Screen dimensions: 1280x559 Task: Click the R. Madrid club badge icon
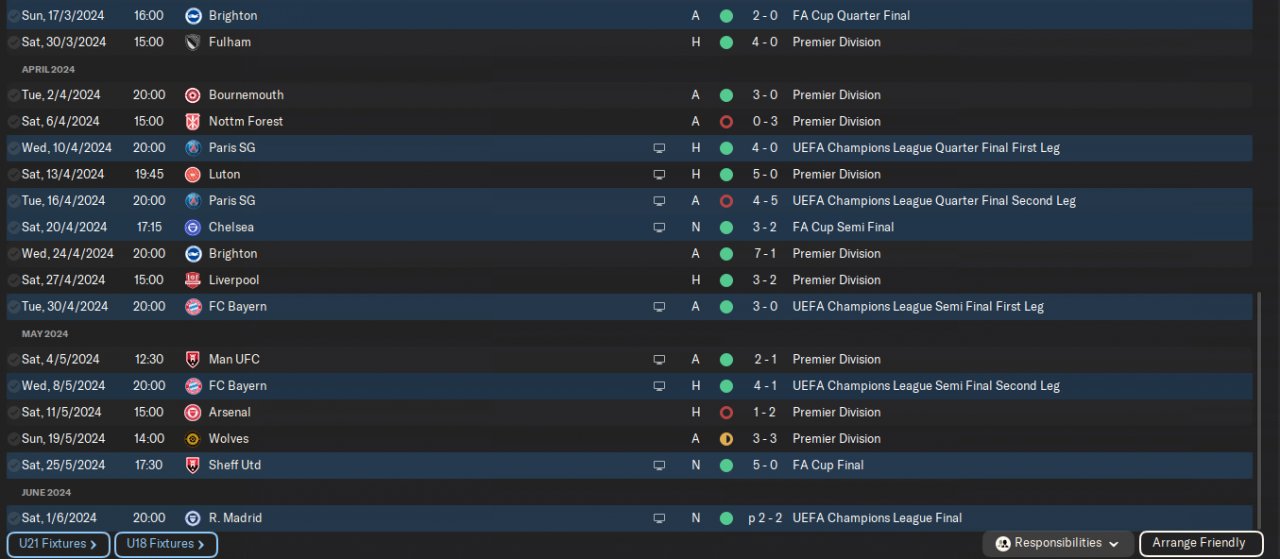point(193,518)
